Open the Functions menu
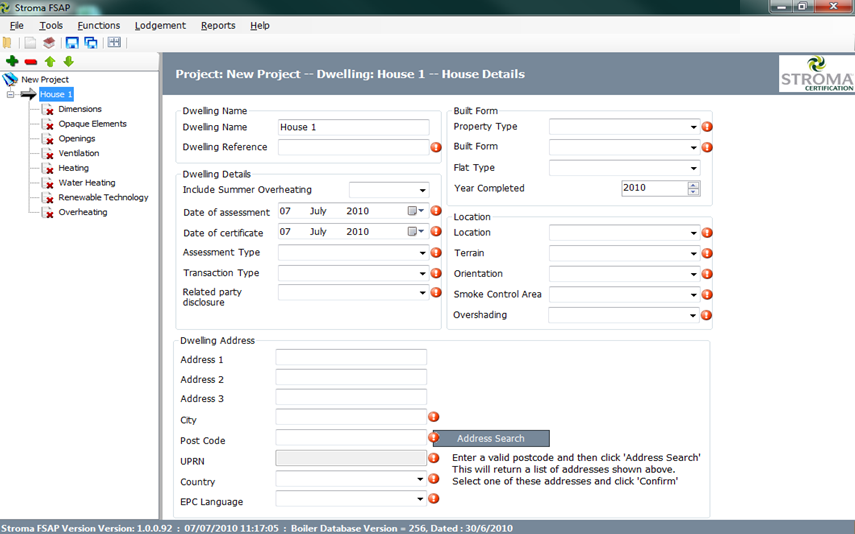Image resolution: width=855 pixels, height=534 pixels. pyautogui.click(x=99, y=25)
